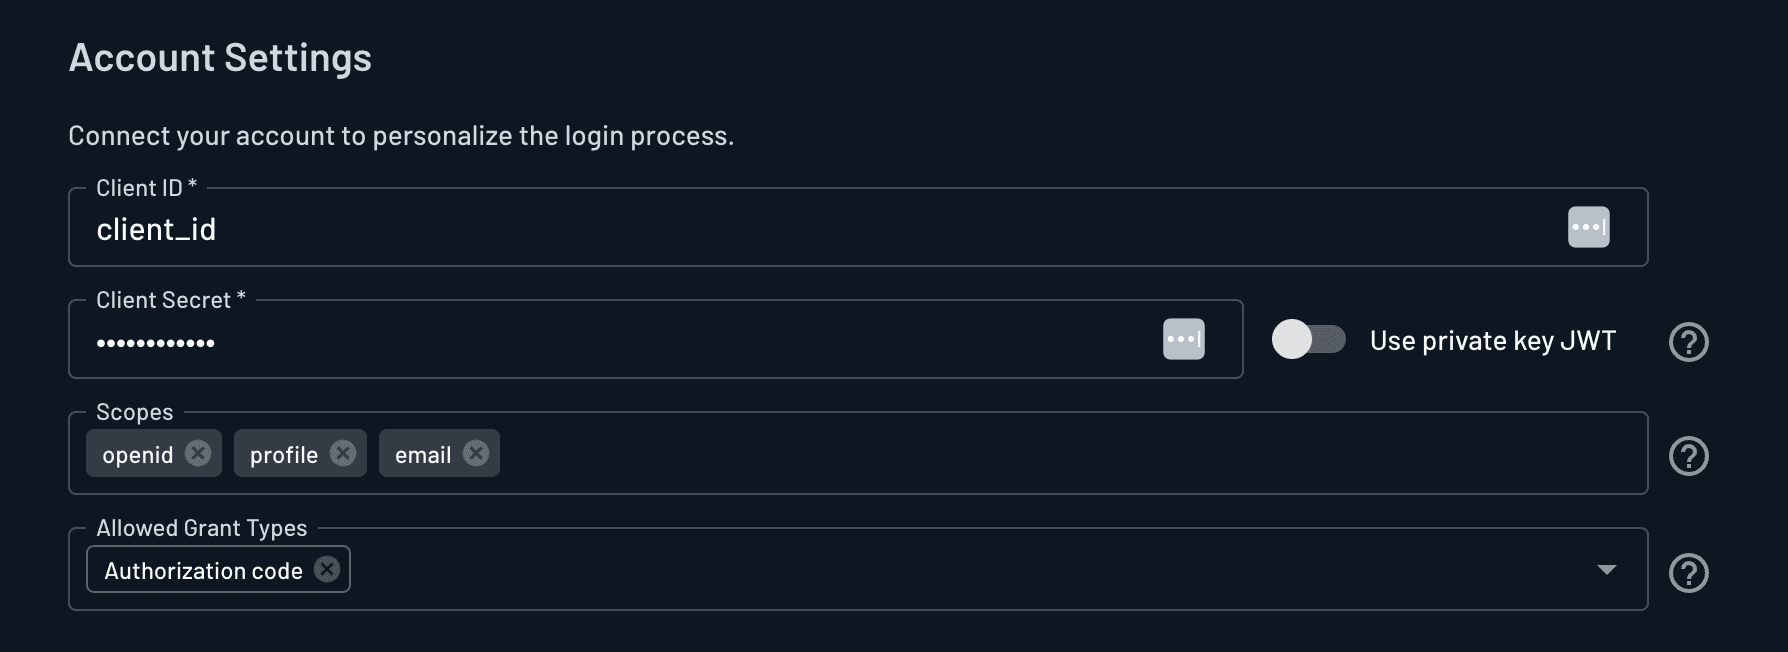
Task: Remove the email scope chip
Action: [x=475, y=453]
